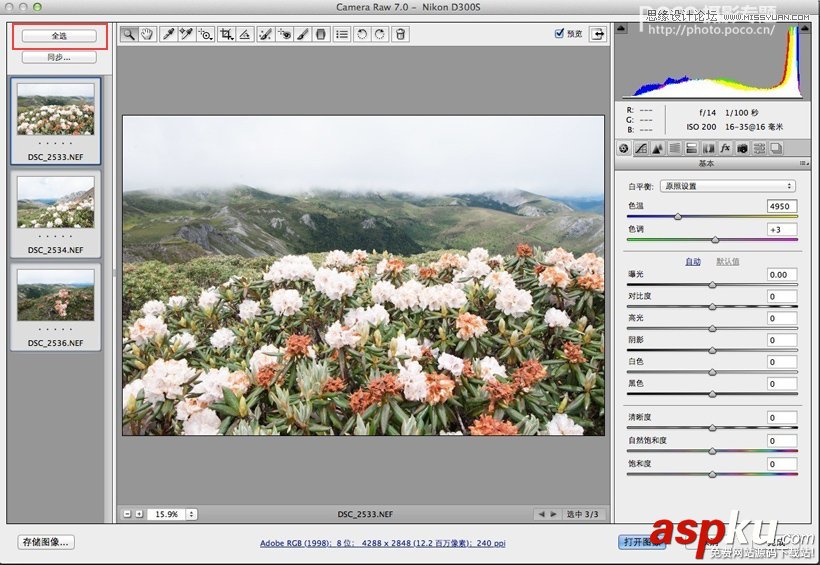Click the 色调 value field +3
The image size is (820, 565).
(782, 230)
